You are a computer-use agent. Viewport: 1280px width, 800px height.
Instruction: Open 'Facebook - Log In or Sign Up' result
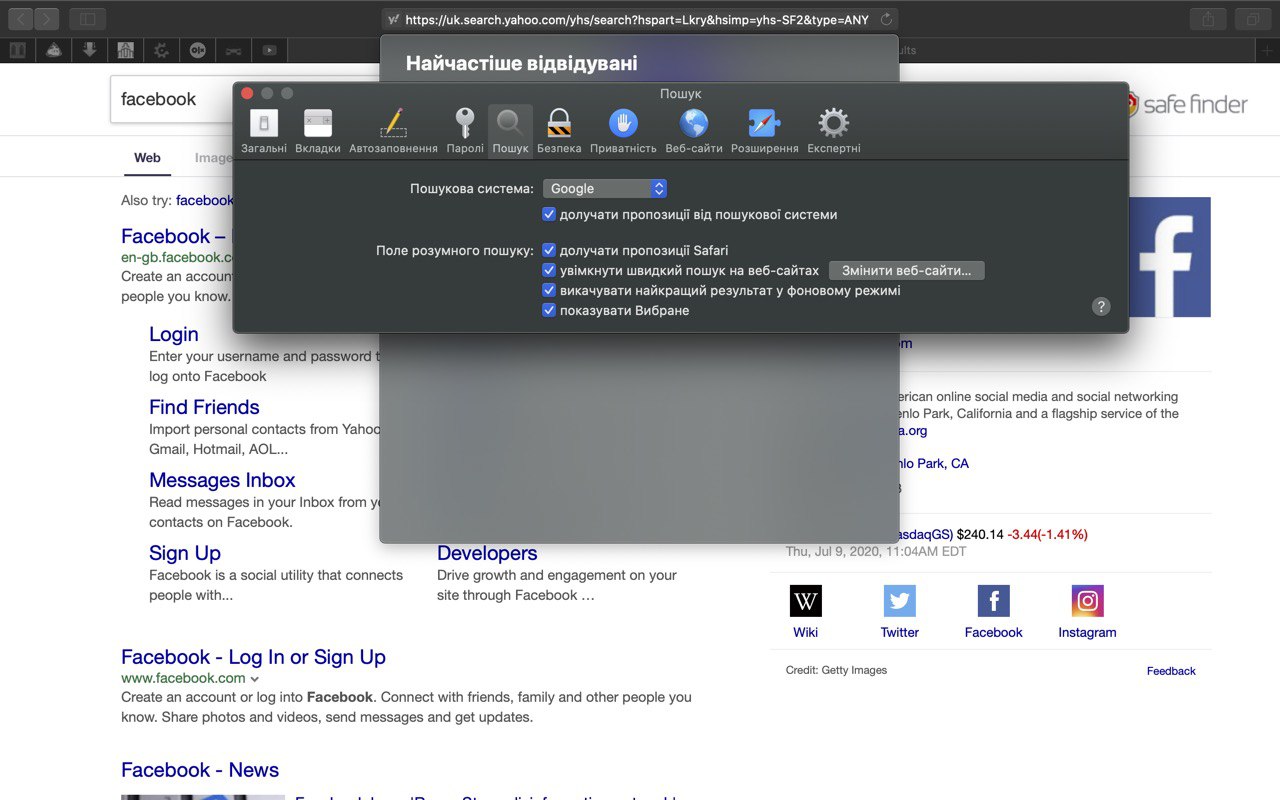click(x=253, y=657)
